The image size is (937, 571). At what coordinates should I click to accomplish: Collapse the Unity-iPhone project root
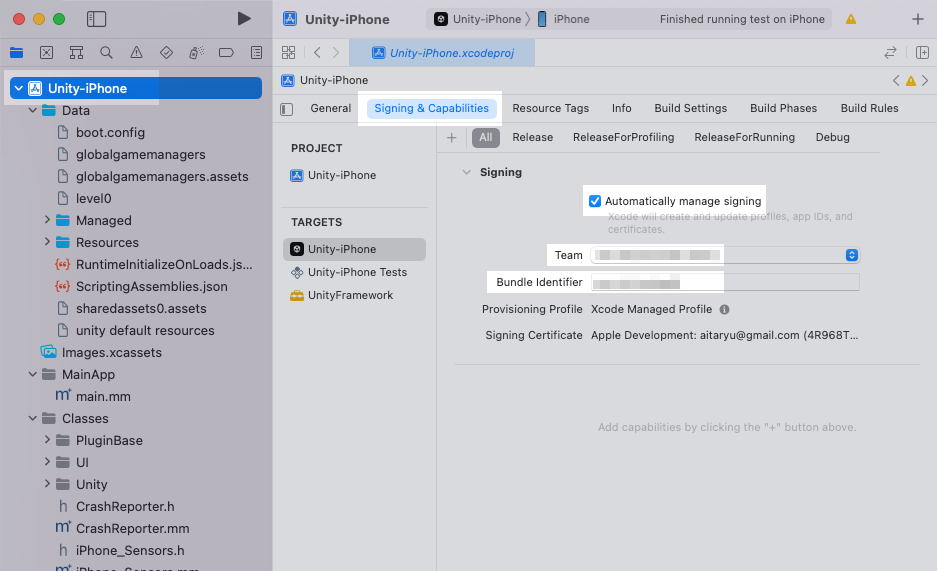click(x=19, y=88)
